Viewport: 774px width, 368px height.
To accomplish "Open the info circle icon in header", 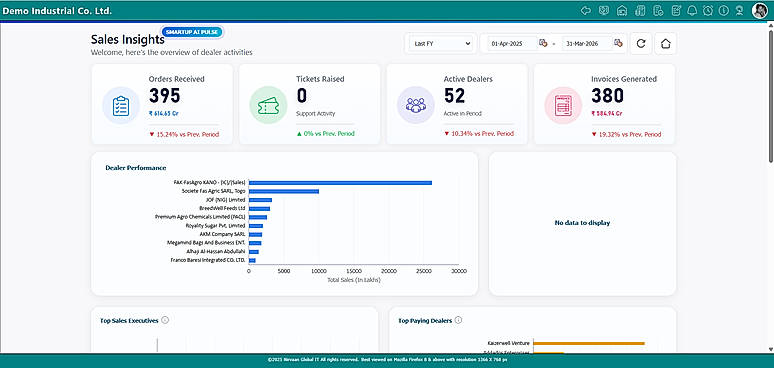I will (x=724, y=10).
